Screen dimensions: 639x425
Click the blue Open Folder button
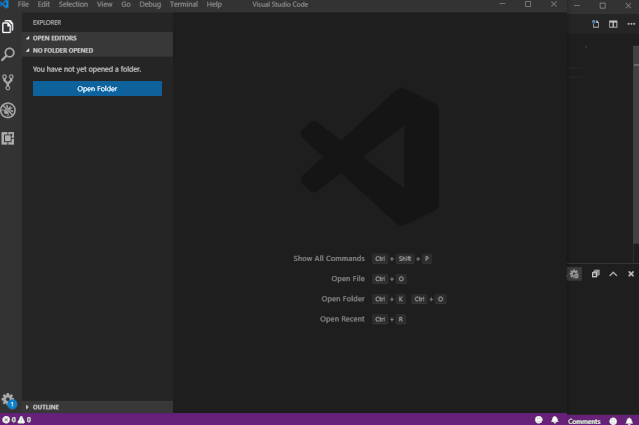click(97, 88)
